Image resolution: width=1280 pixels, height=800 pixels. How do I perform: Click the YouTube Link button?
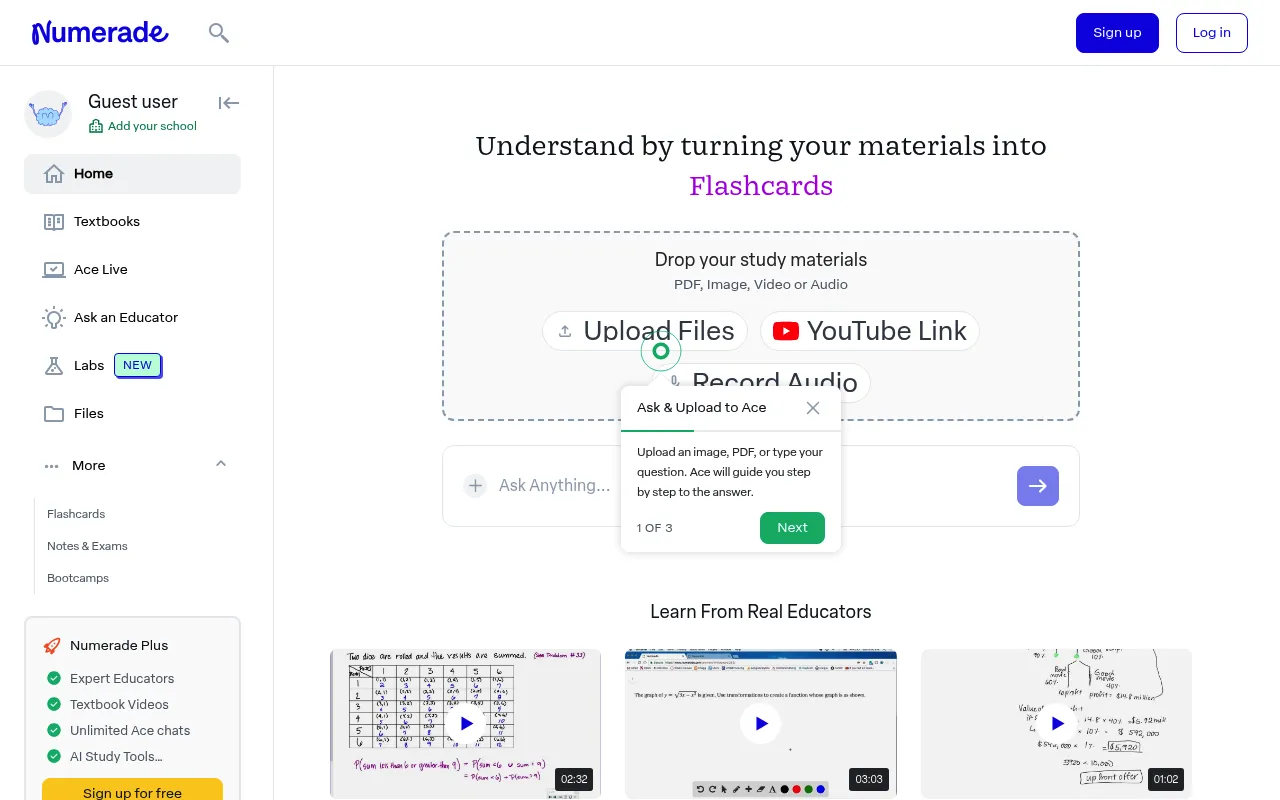tap(869, 331)
